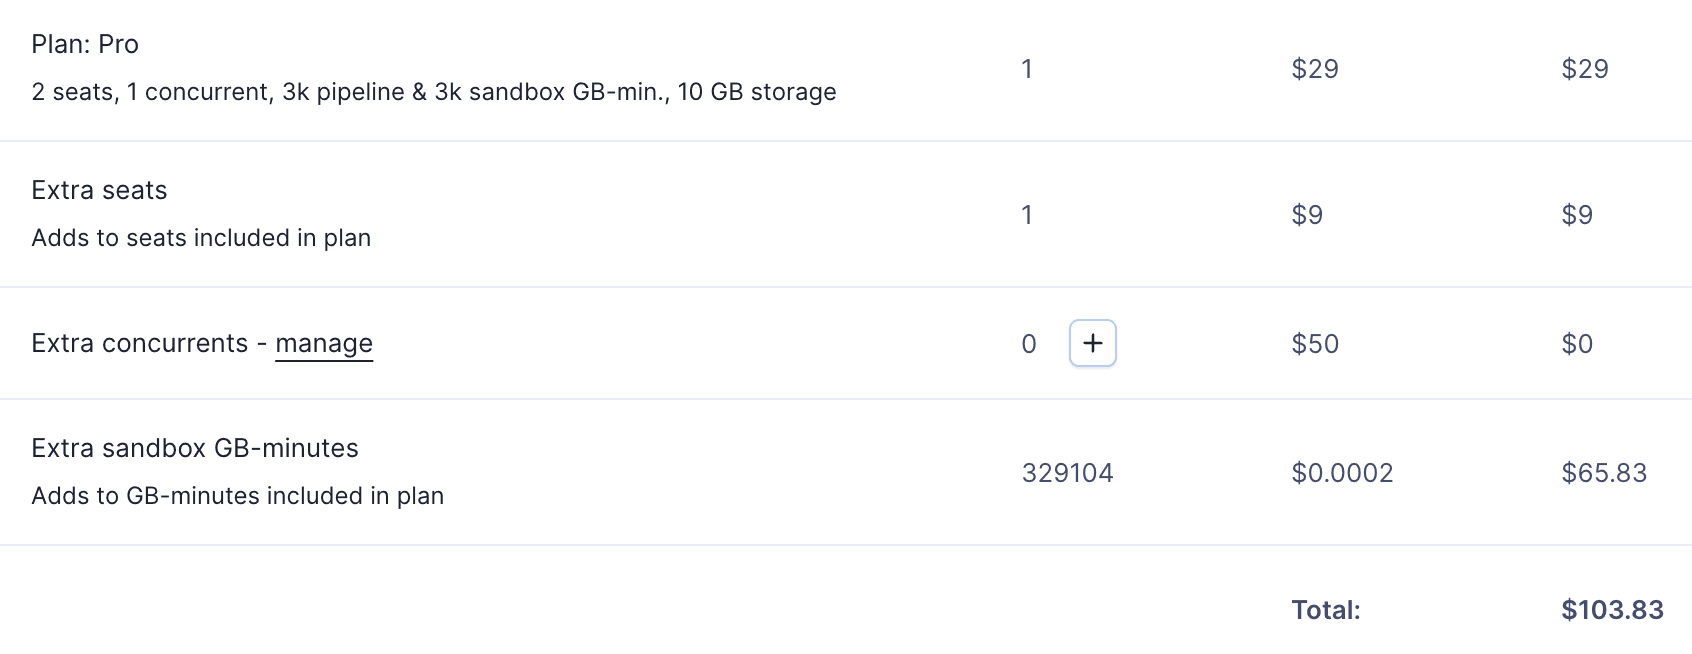Click the Extra seats quantity value 1
The image size is (1692, 654).
[x=1027, y=215]
